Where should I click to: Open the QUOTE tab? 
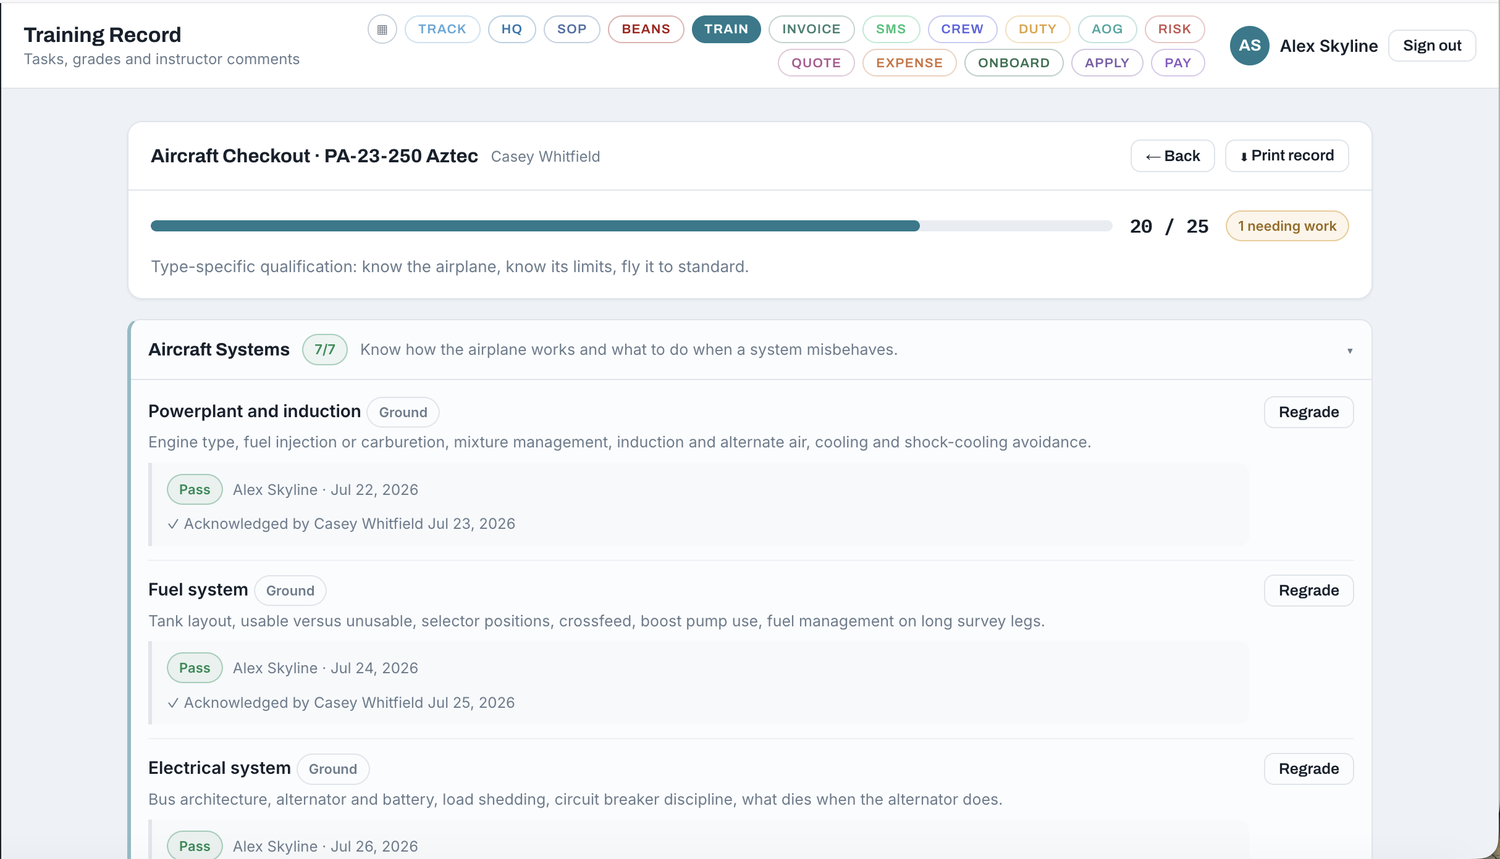(816, 63)
